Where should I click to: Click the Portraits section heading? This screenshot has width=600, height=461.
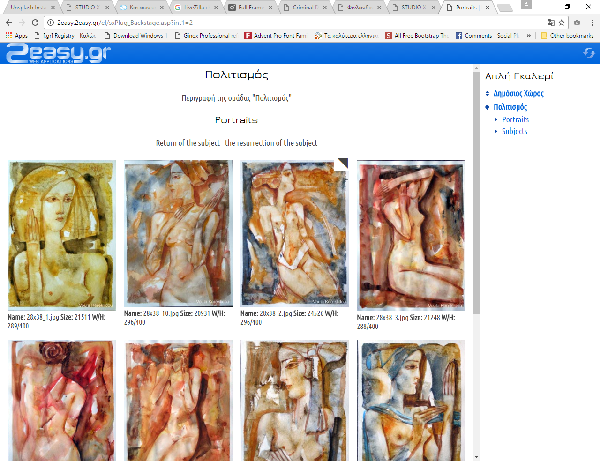tap(236, 120)
